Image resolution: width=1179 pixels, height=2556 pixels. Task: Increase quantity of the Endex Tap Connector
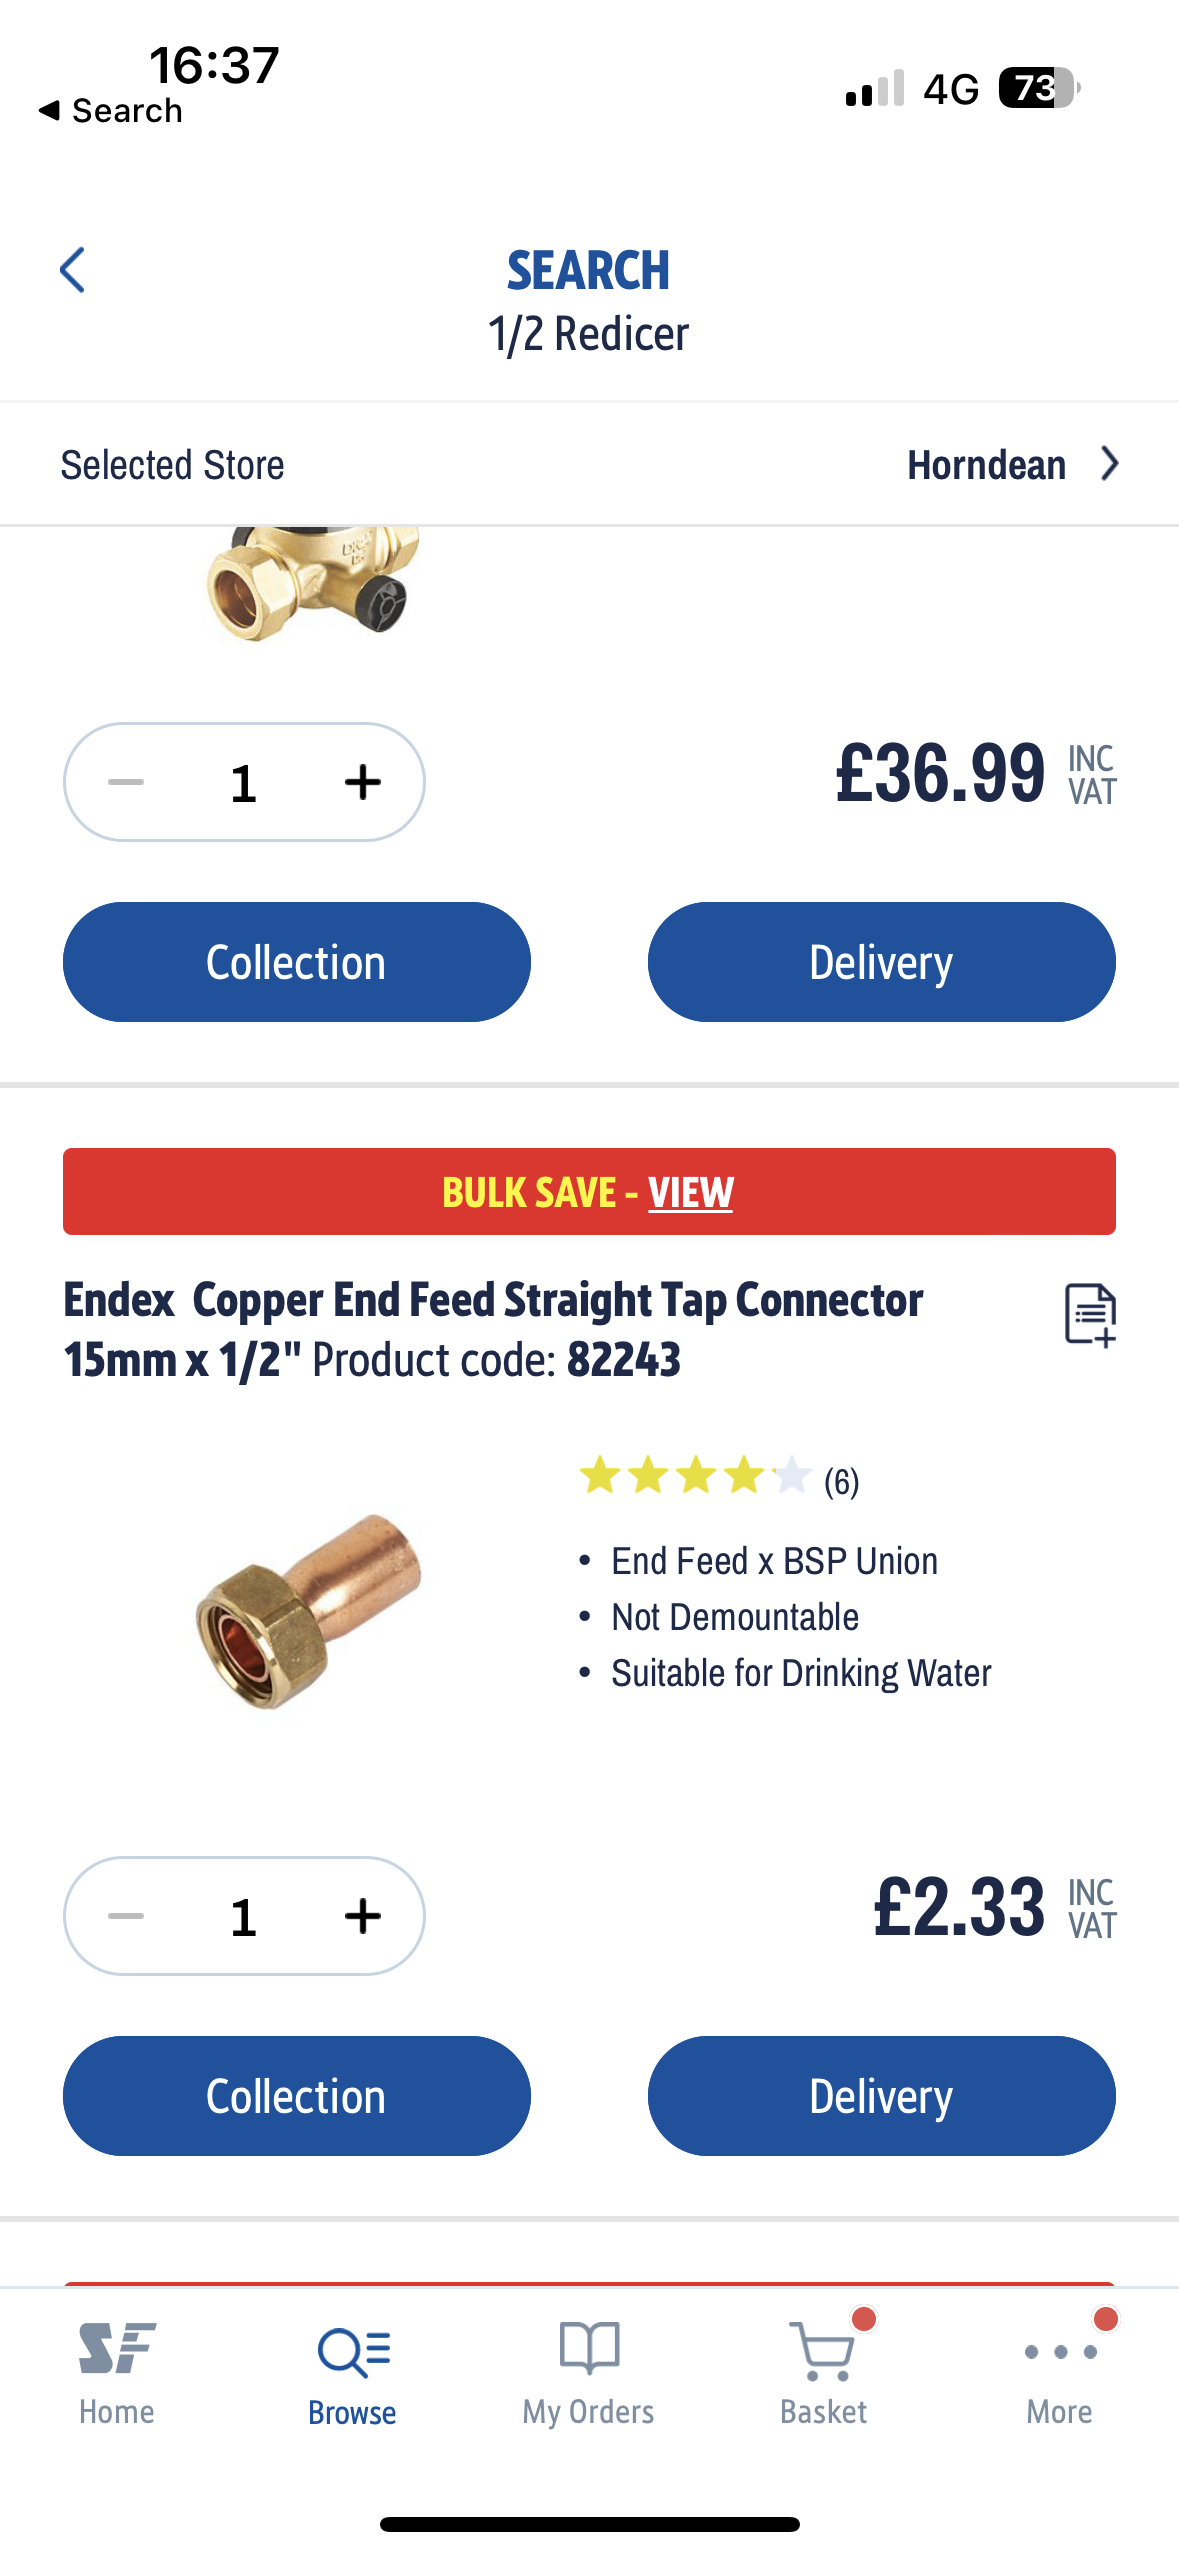[x=363, y=1916]
